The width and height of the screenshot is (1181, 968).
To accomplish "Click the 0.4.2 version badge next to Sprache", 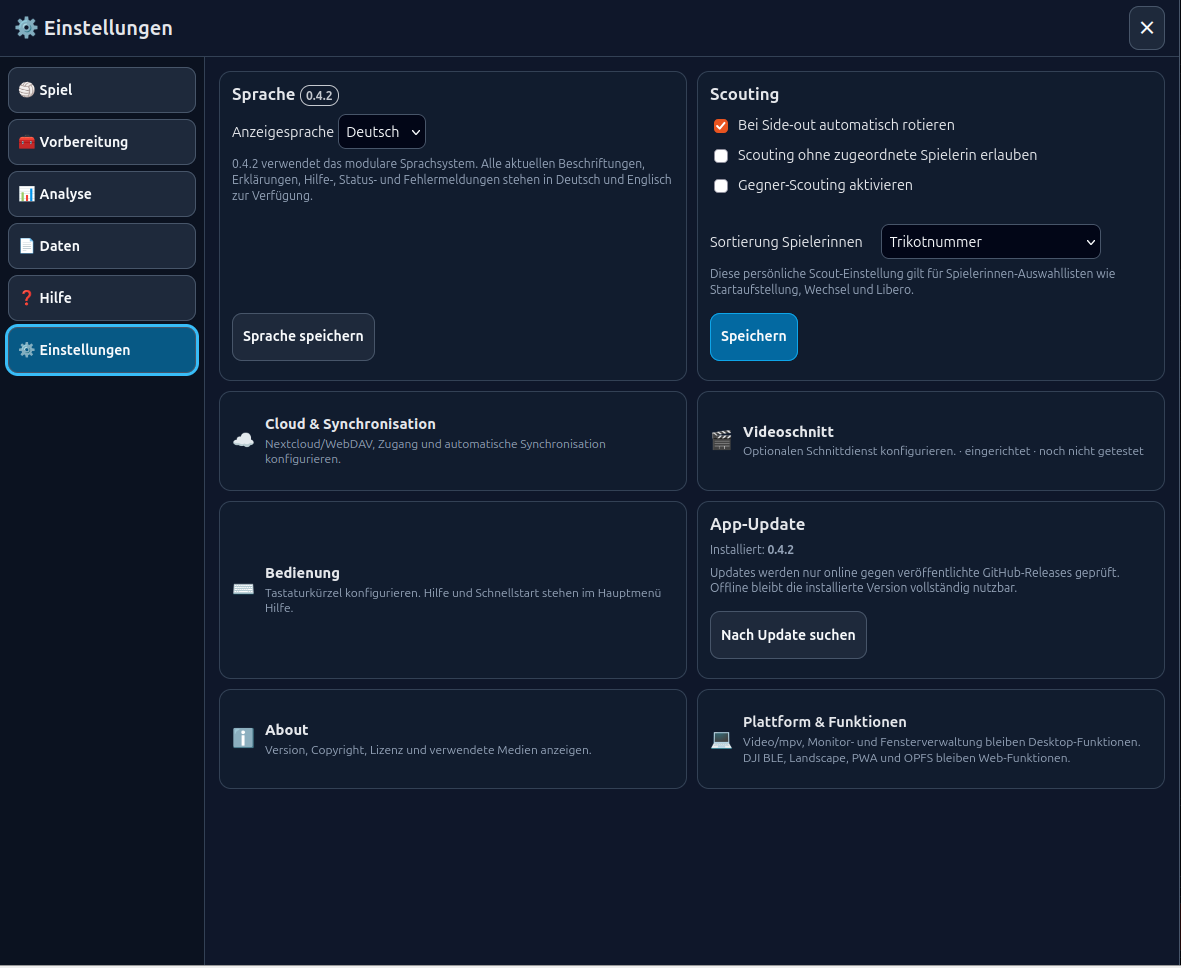I will tap(319, 96).
